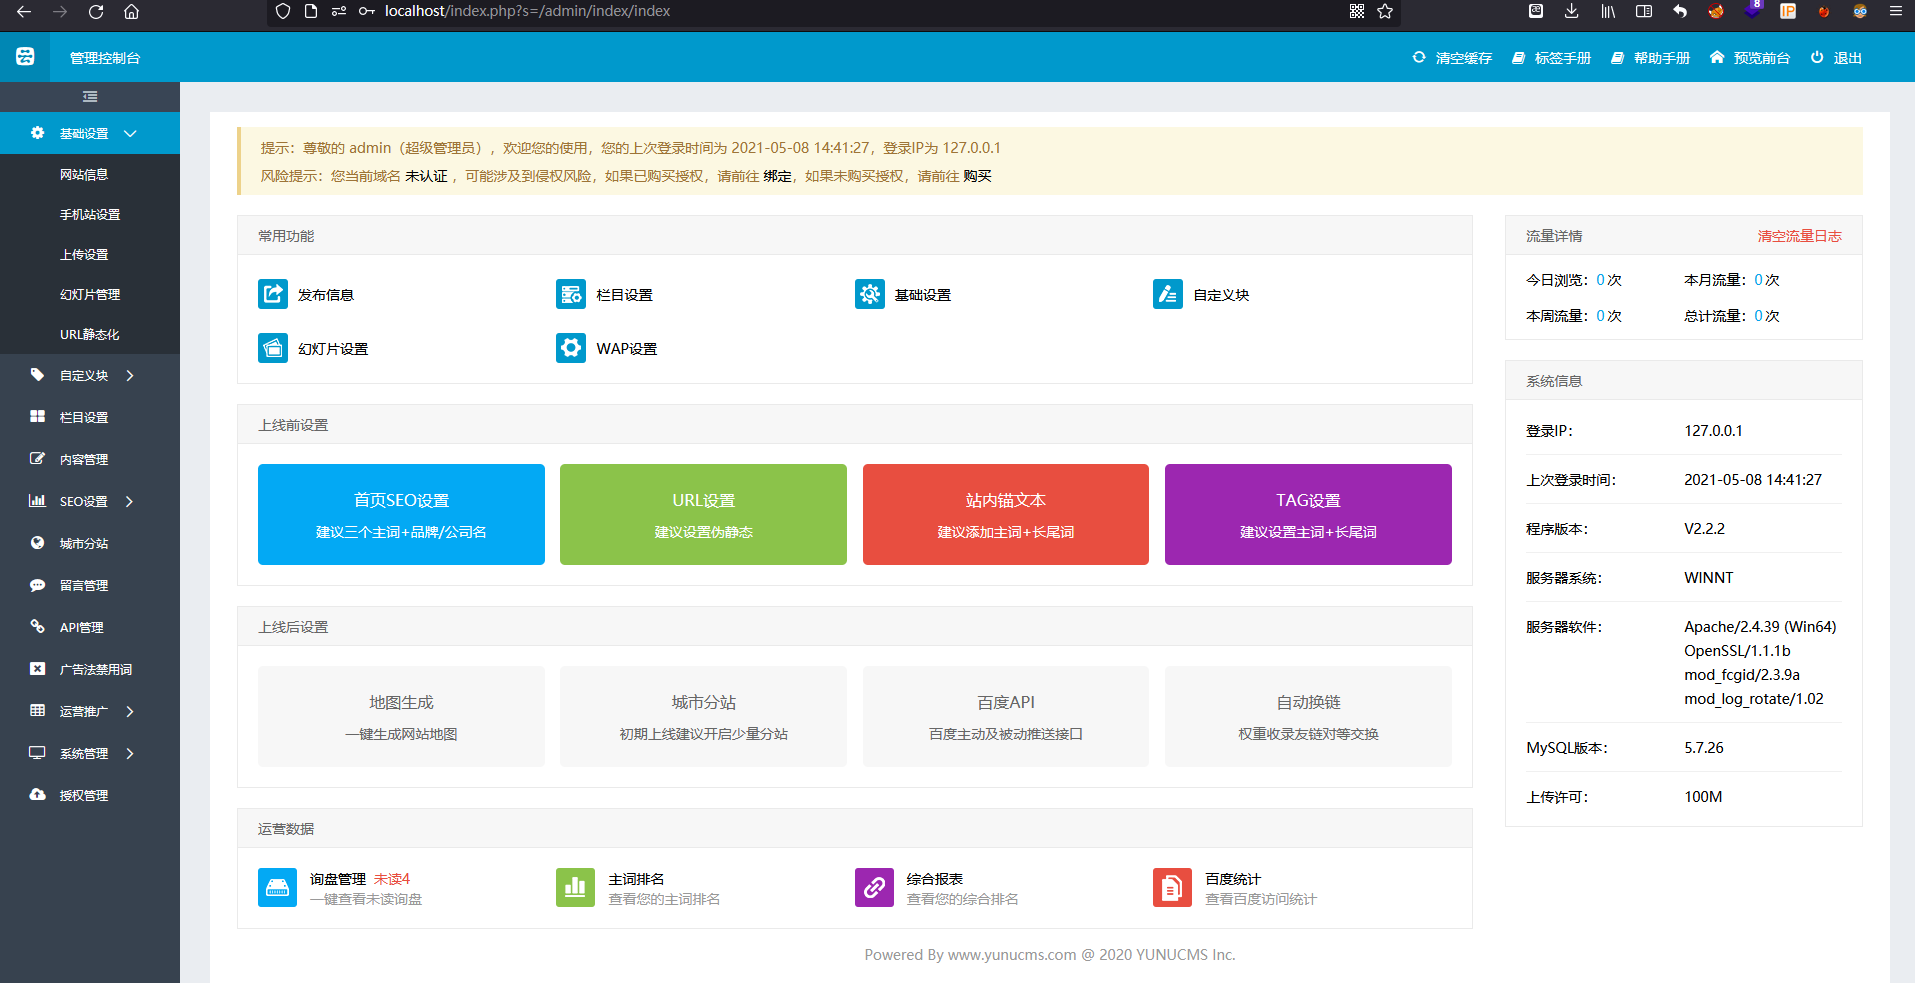Screen dimensions: 1915x983
Task: Click the 城市分站 globe icon in sidebar
Action: tap(37, 543)
